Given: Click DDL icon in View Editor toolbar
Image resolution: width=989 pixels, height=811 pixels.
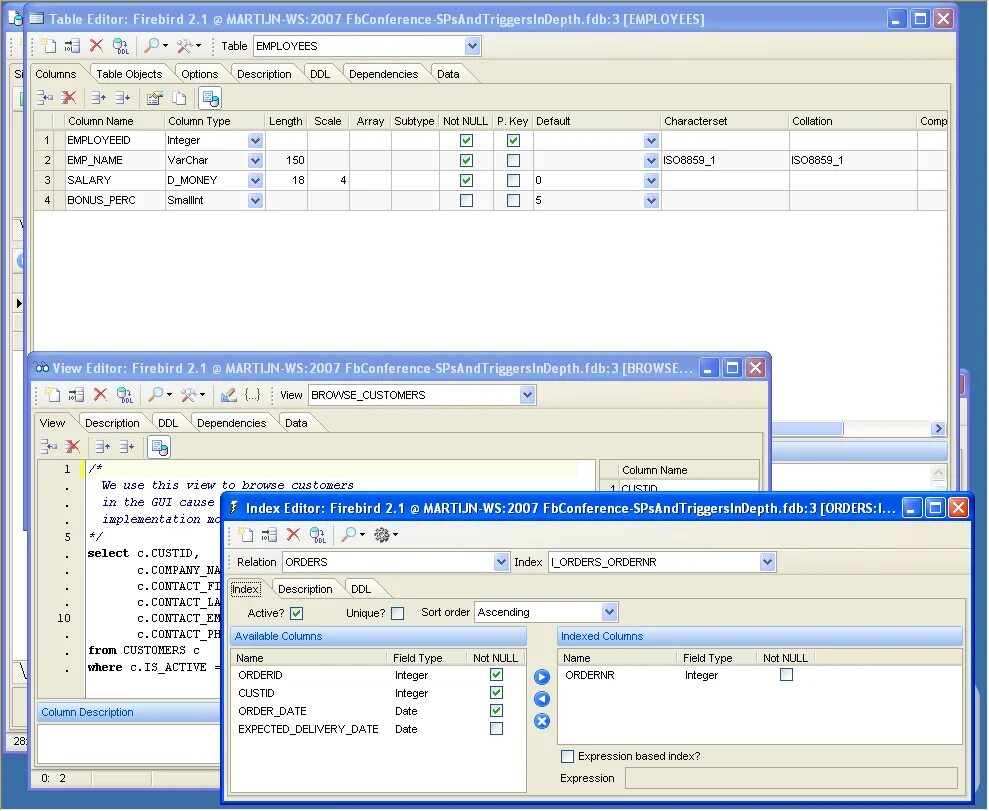Looking at the screenshot, I should 125,395.
